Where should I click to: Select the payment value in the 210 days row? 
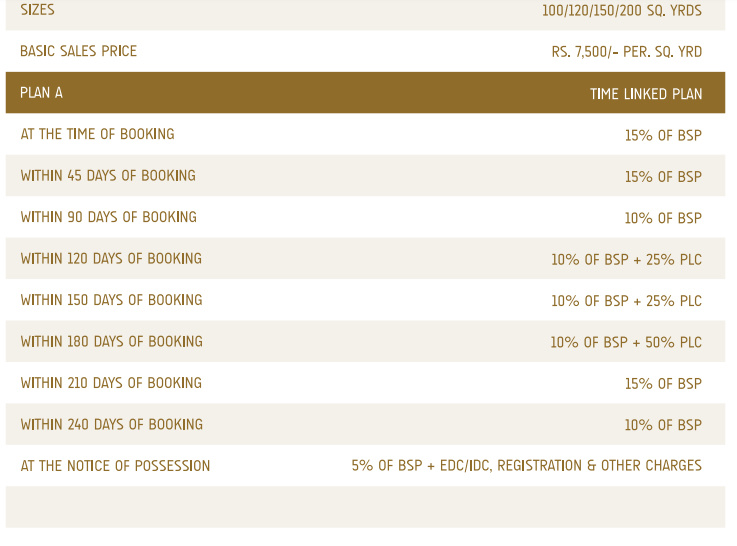(663, 384)
